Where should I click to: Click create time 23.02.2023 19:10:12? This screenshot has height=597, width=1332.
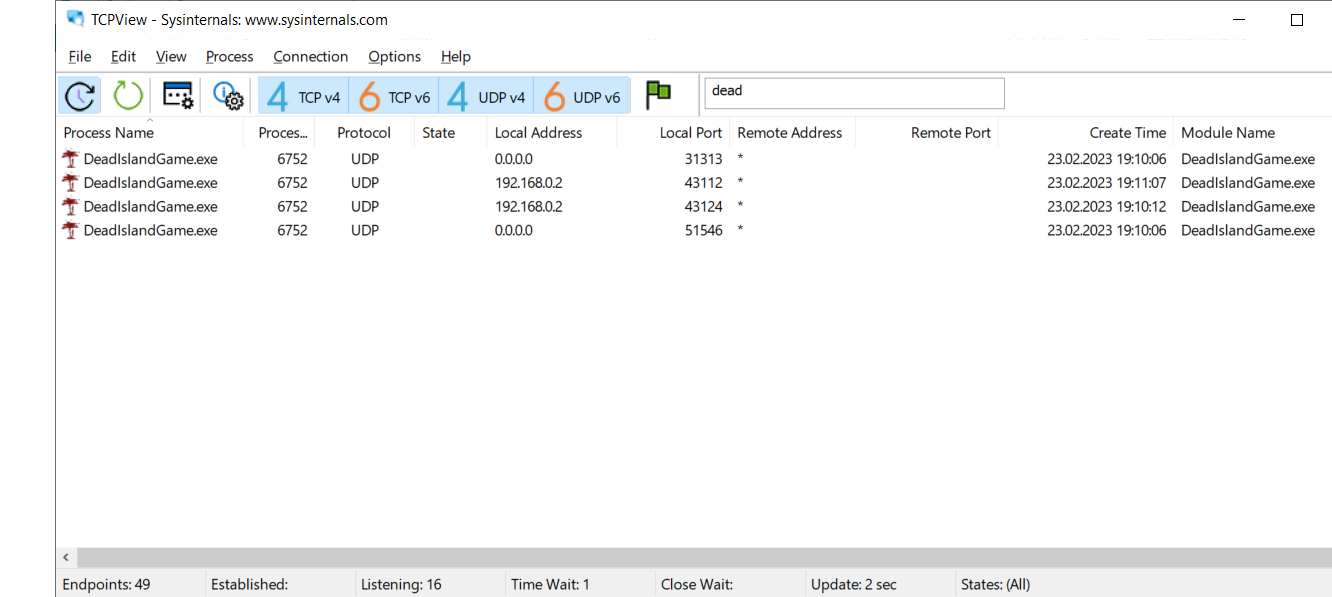coord(1107,207)
